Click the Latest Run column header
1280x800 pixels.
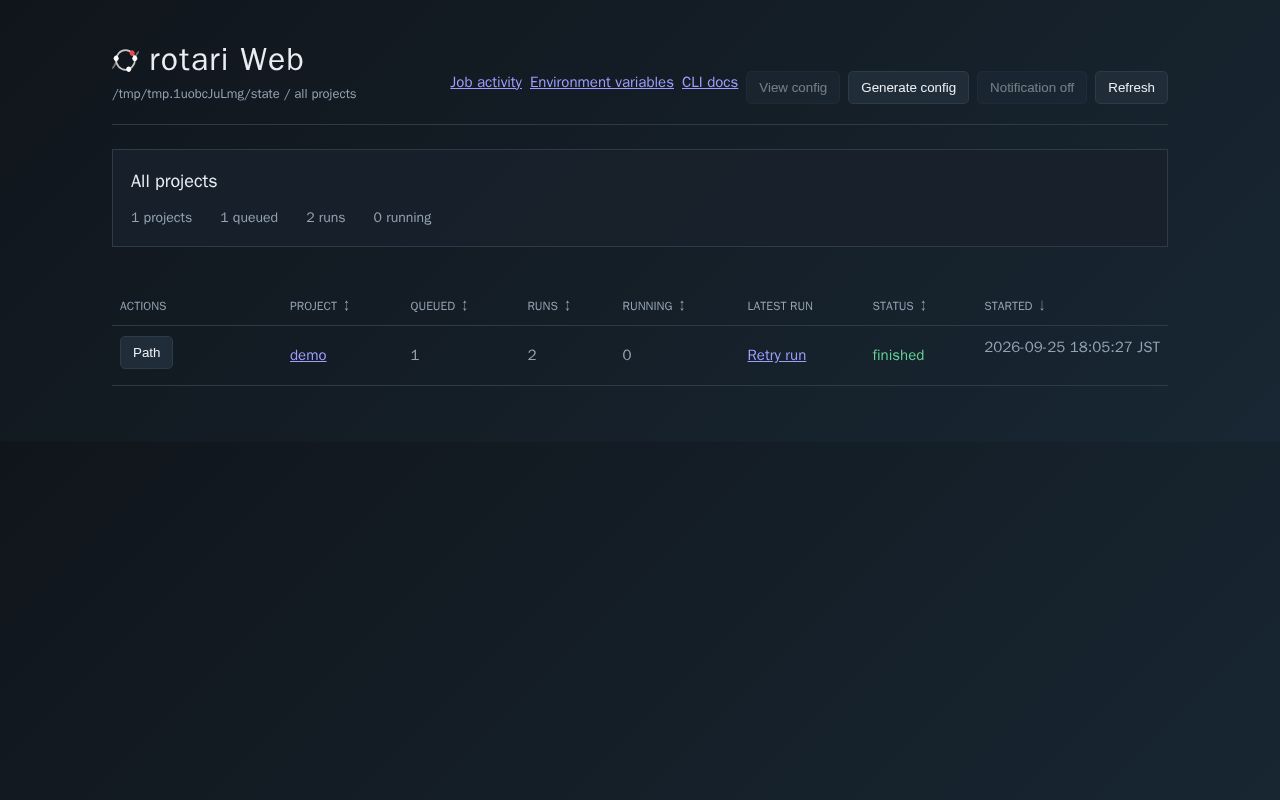click(x=780, y=306)
